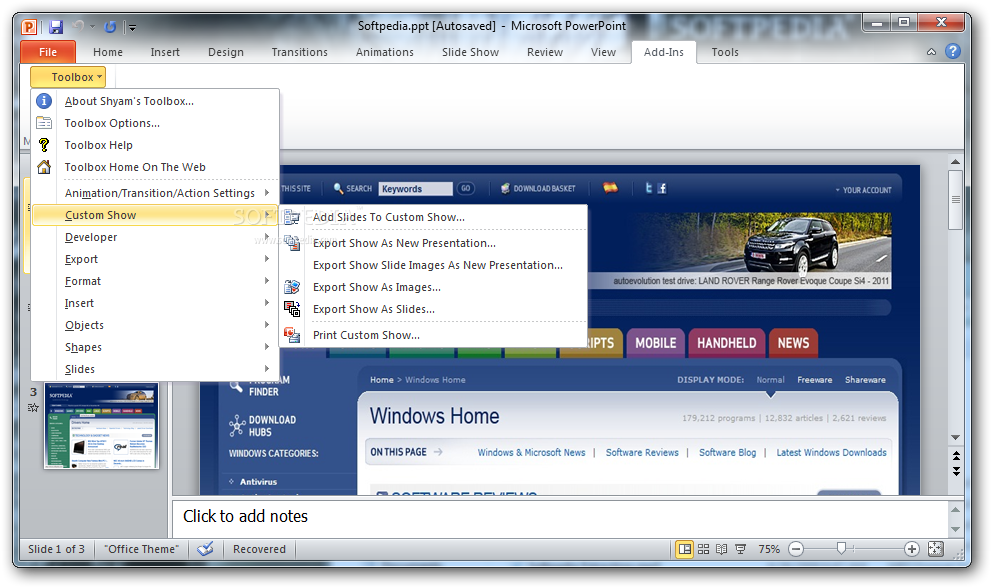
Task: Click the Print Custom Show icon
Action: [x=292, y=334]
